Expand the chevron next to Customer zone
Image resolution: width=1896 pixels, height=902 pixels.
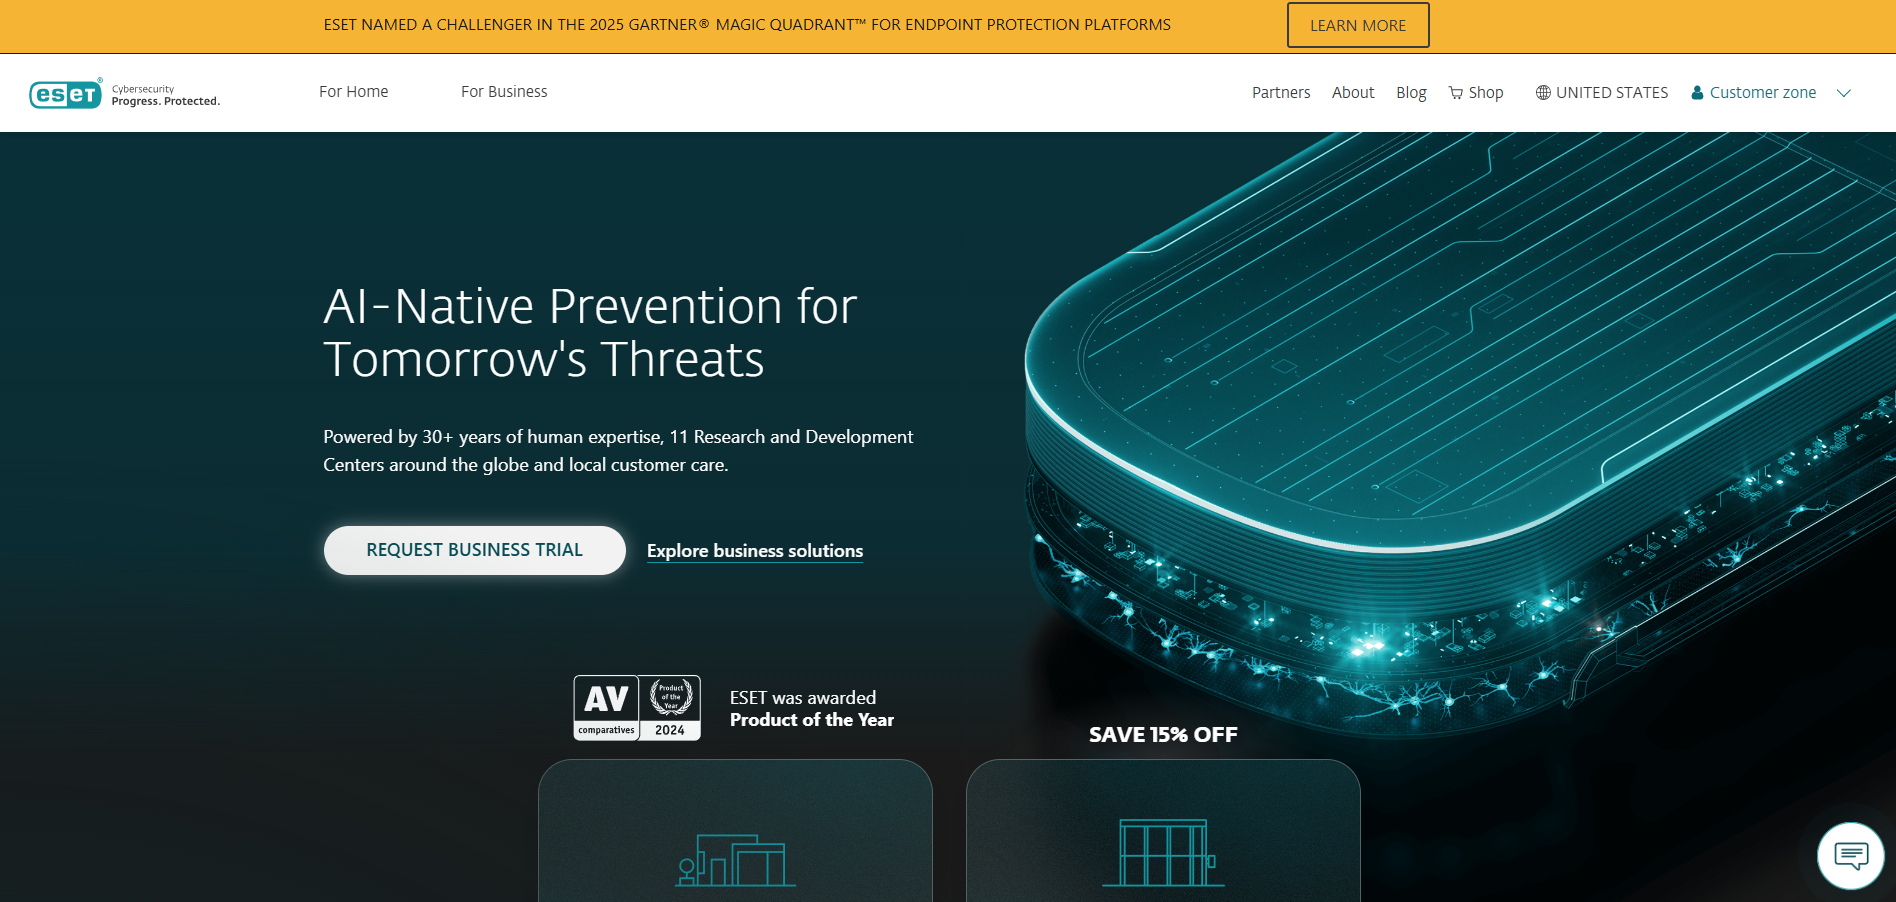click(x=1845, y=92)
